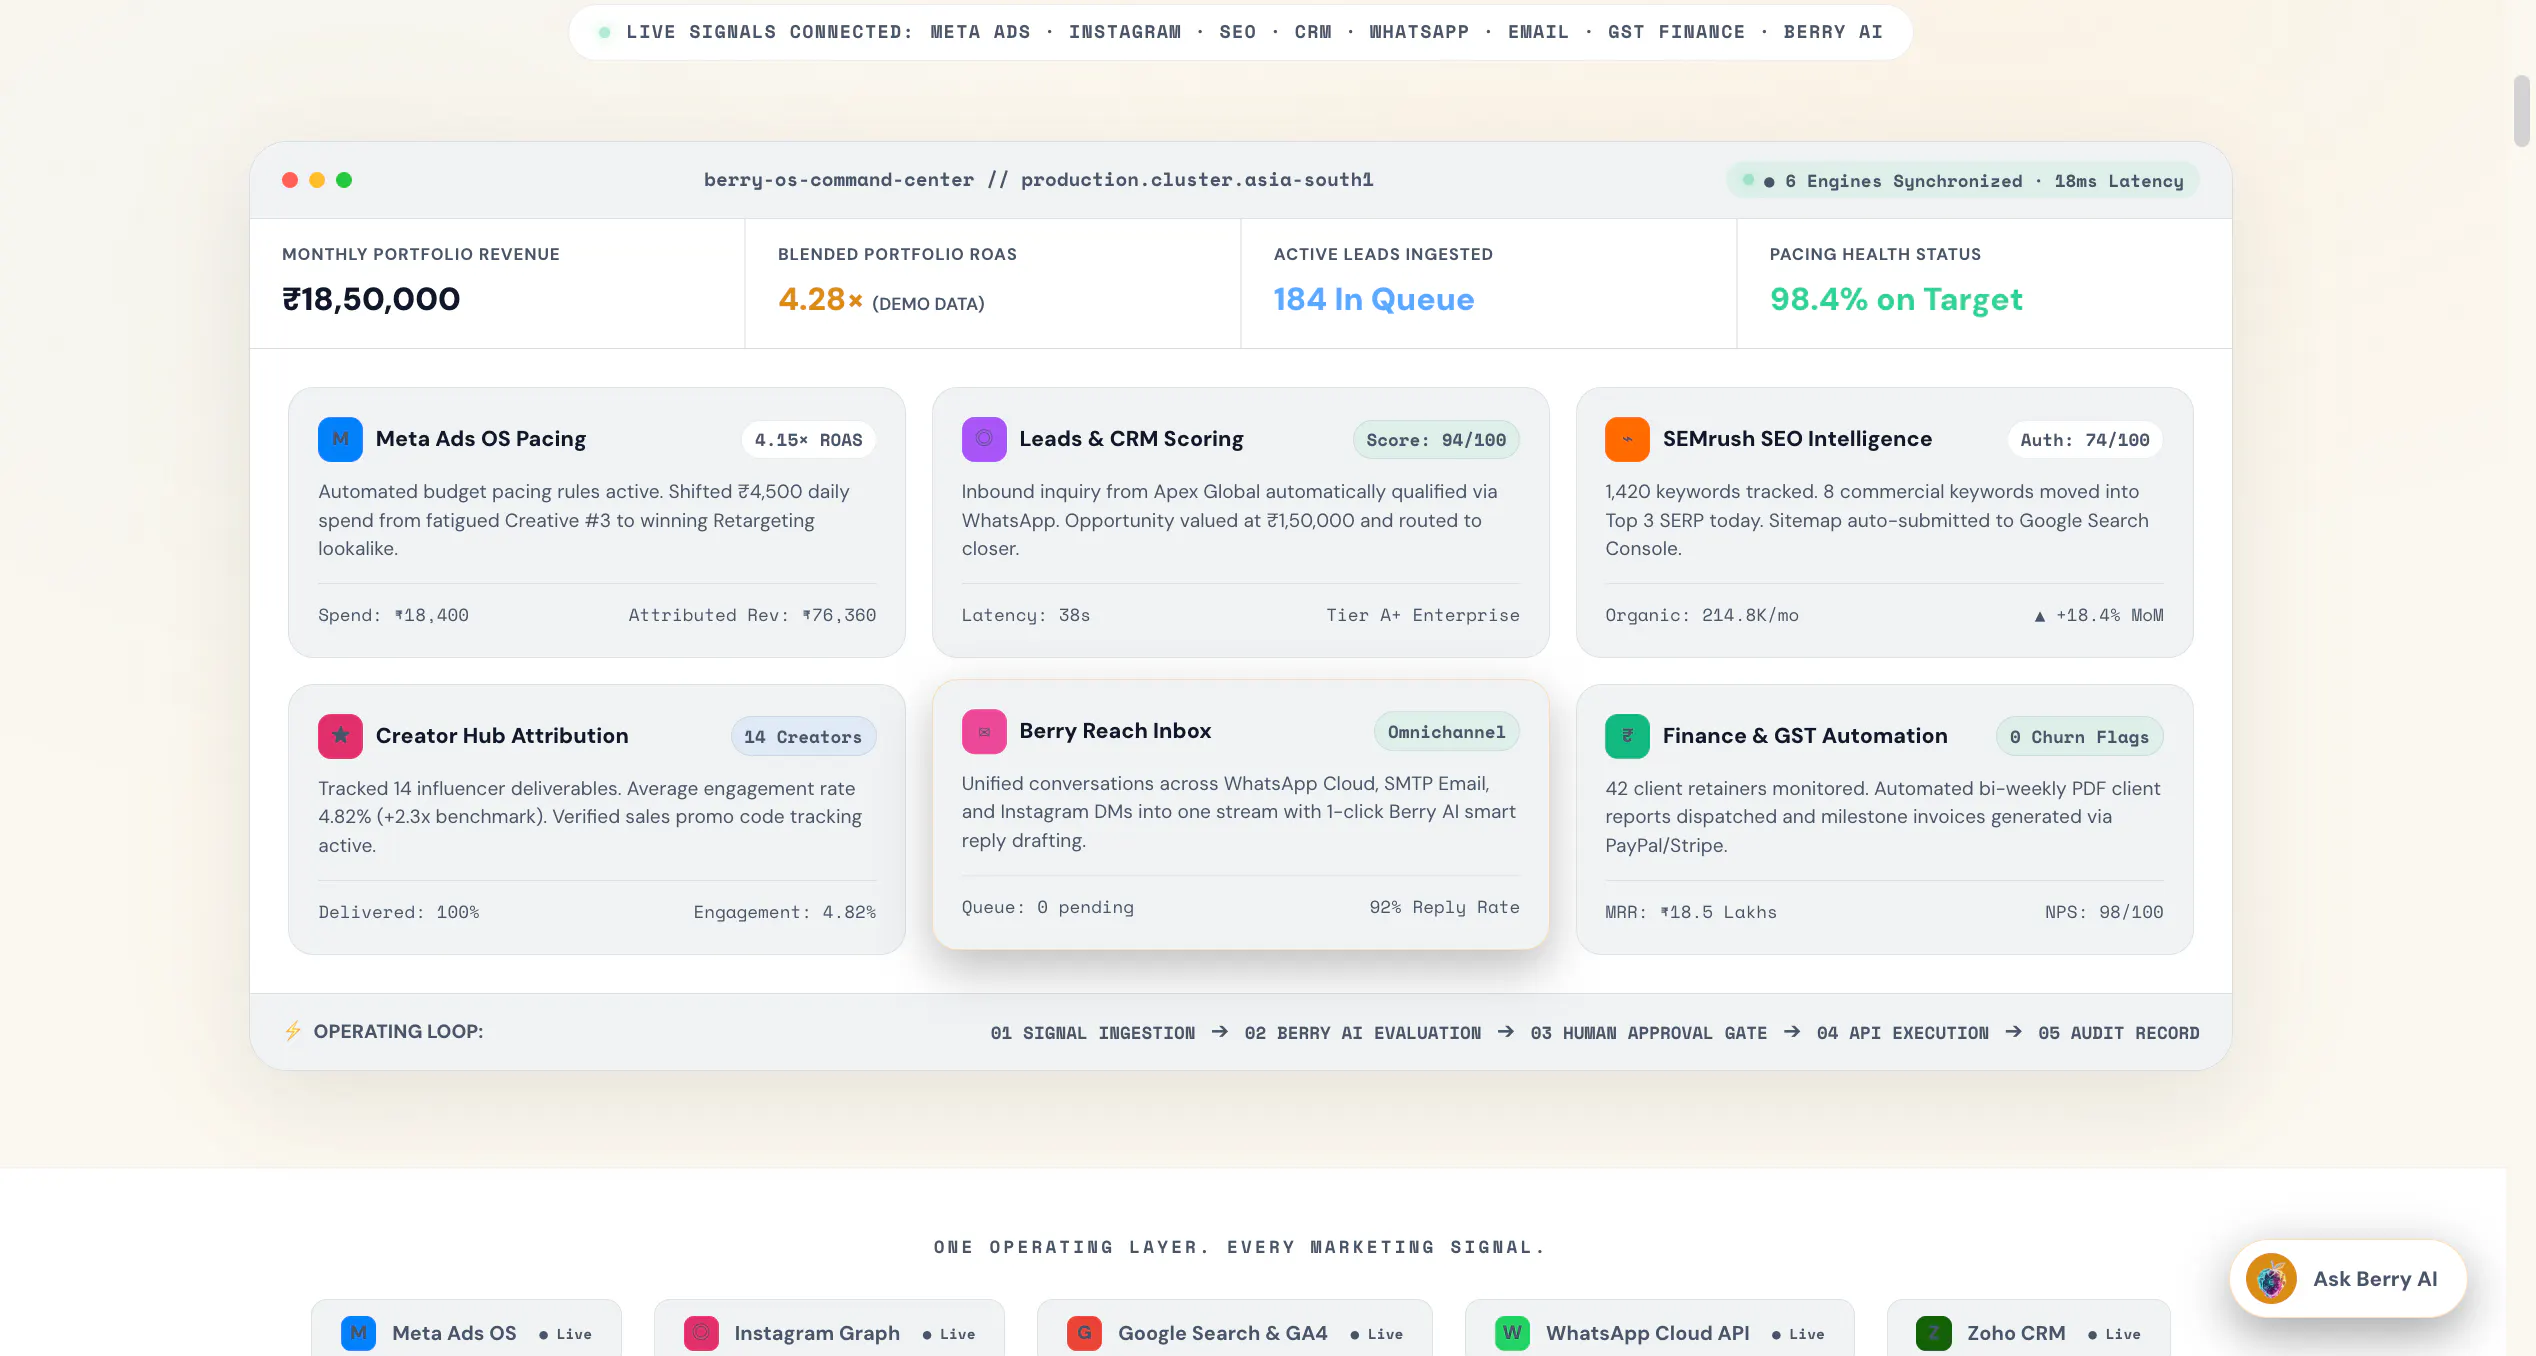Click the Monthly Portfolio Revenue ₹18,50,000 value
This screenshot has height=1356, width=2536.
(371, 299)
